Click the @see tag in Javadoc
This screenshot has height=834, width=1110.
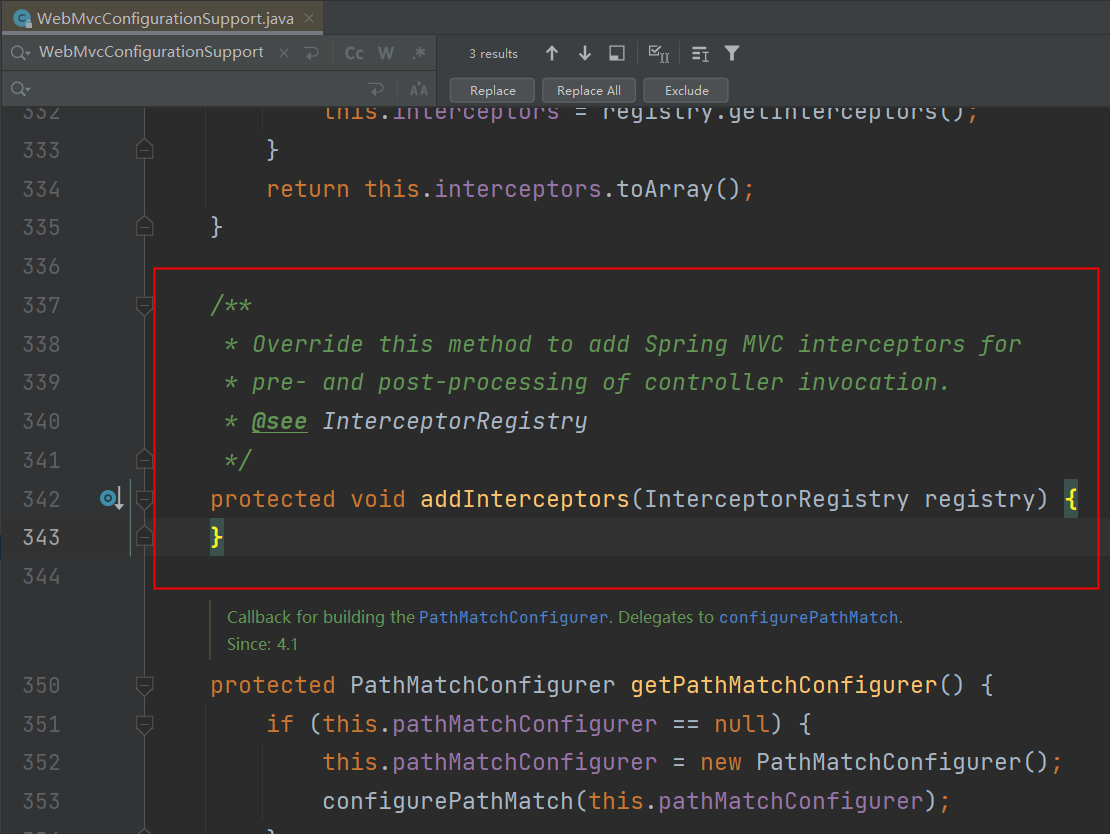(x=280, y=421)
